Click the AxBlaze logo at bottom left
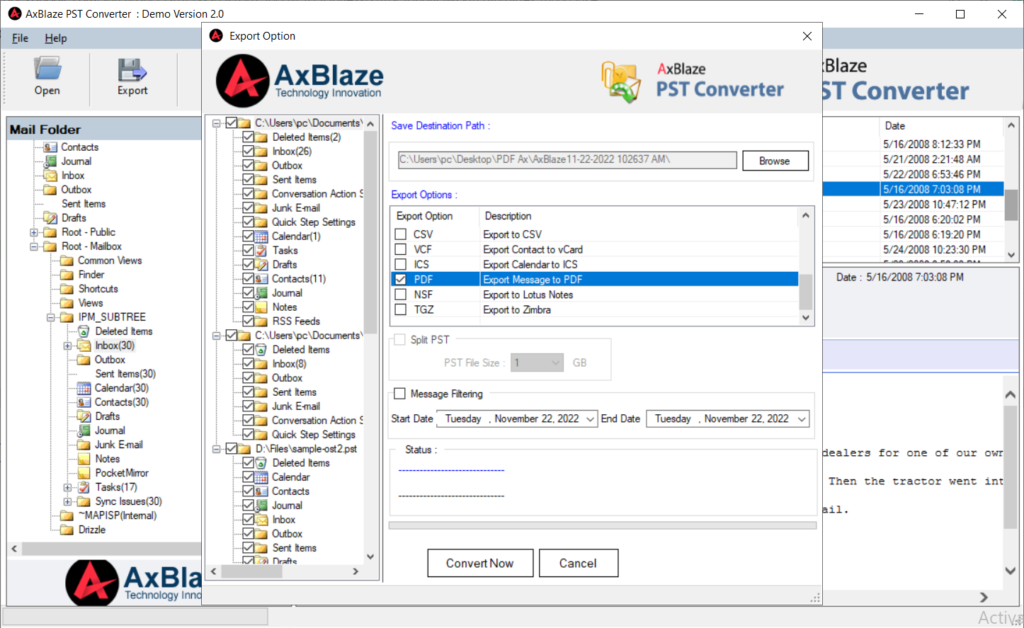The image size is (1024, 628). point(90,583)
